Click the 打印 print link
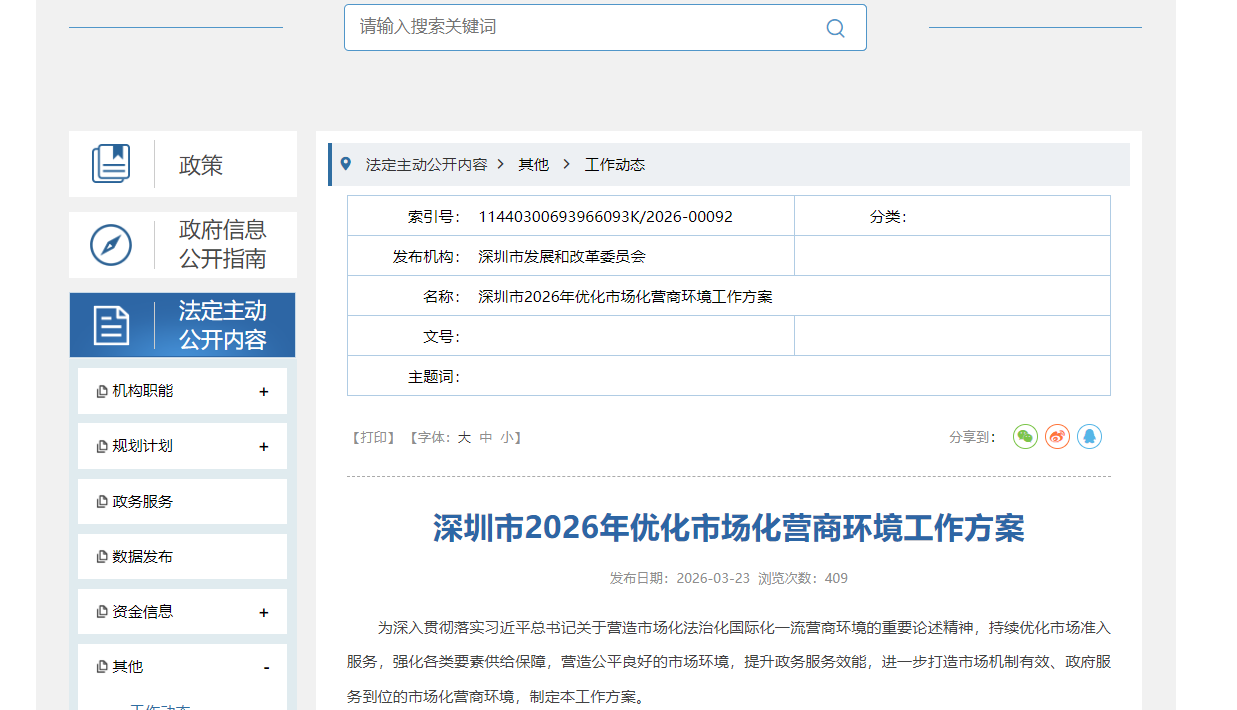Image resolution: width=1237 pixels, height=710 pixels. [373, 438]
